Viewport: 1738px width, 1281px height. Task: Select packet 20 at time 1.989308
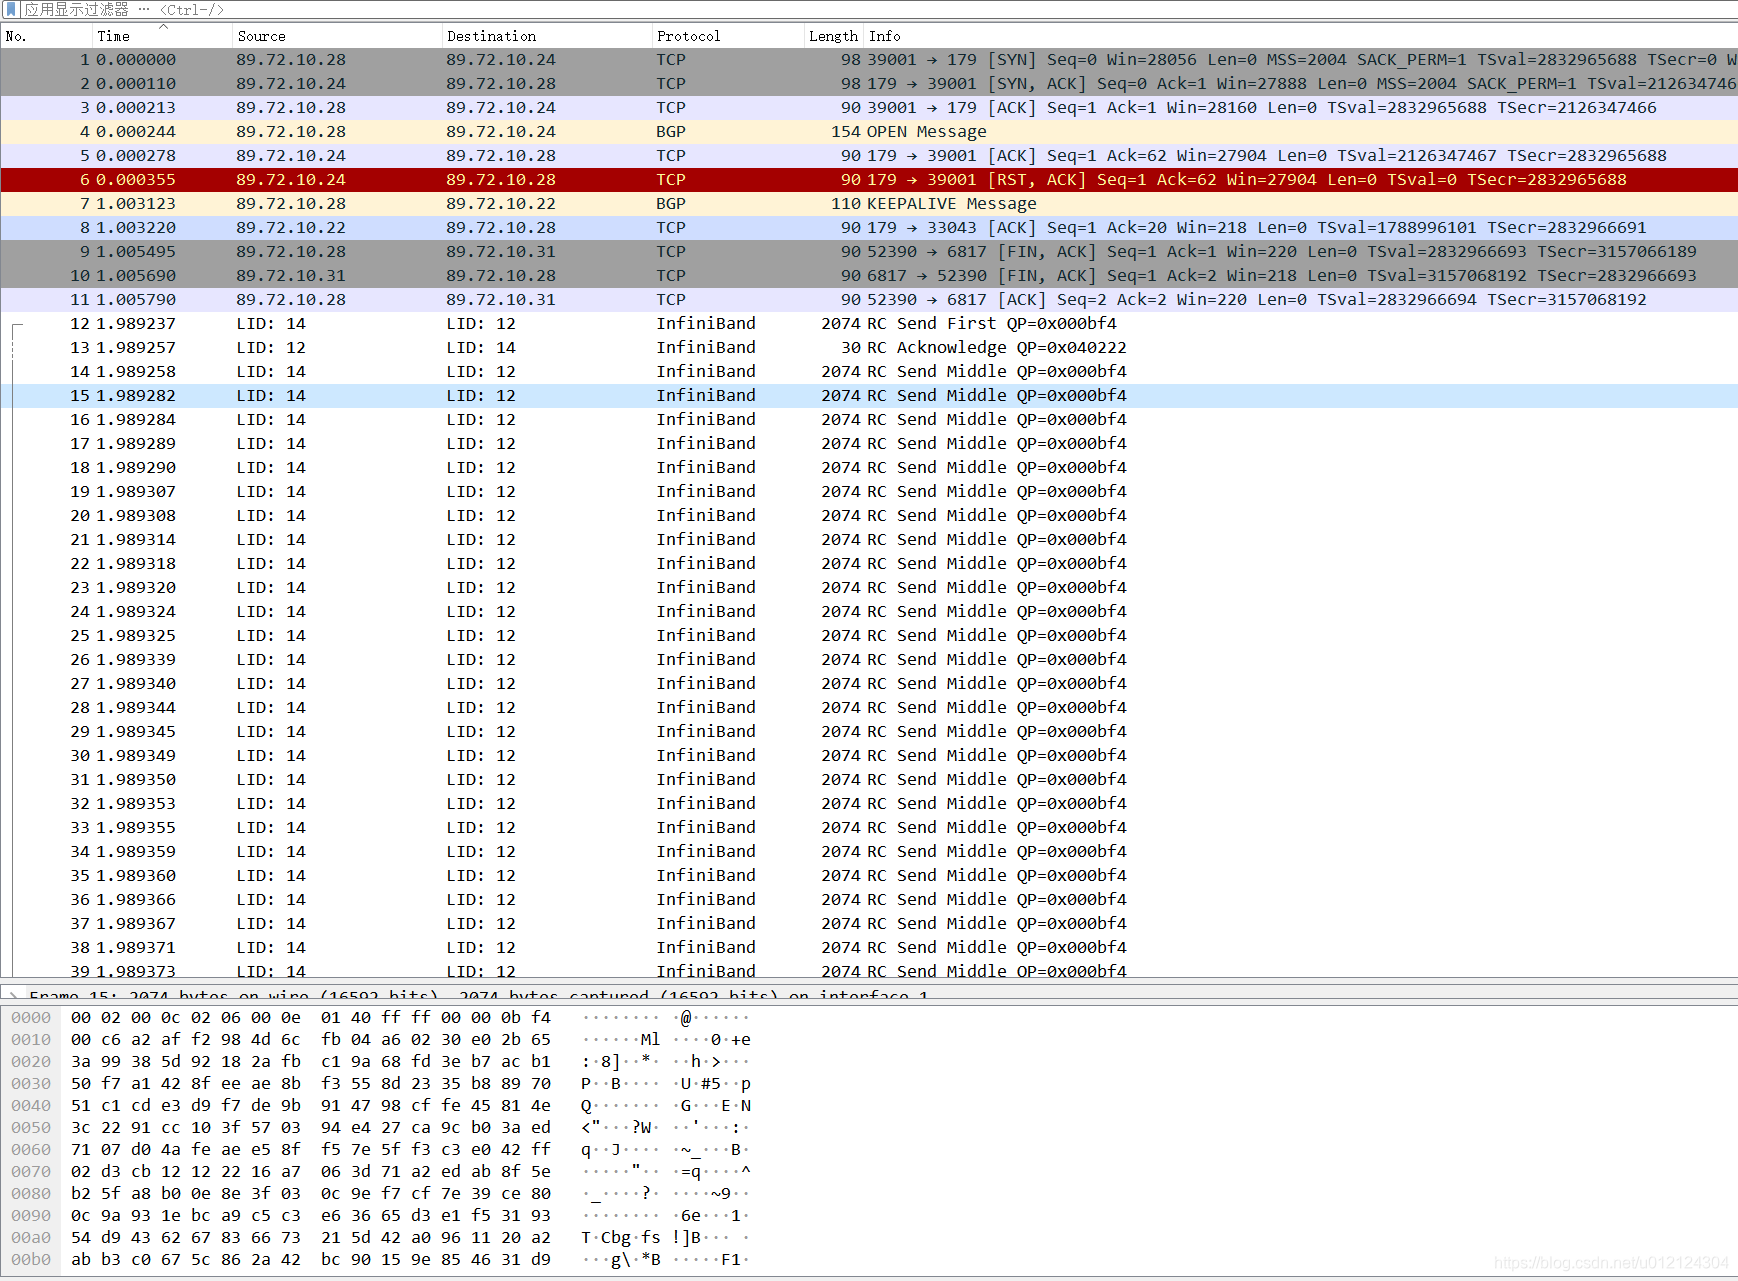click(869, 516)
